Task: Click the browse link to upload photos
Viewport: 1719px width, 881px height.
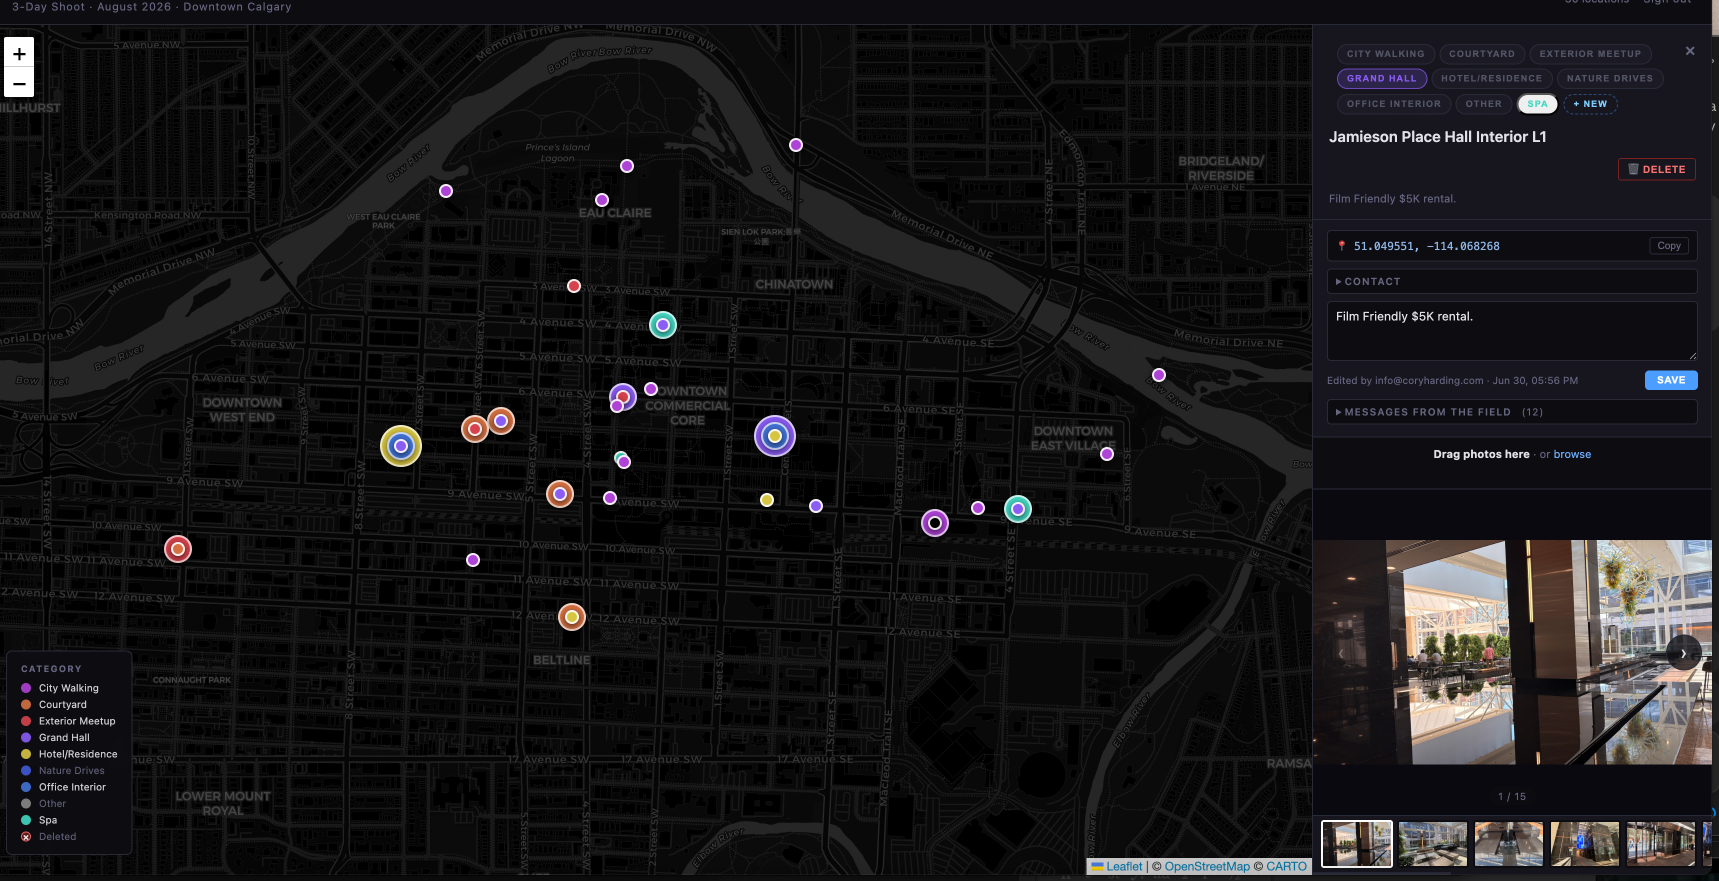Action: click(1572, 454)
